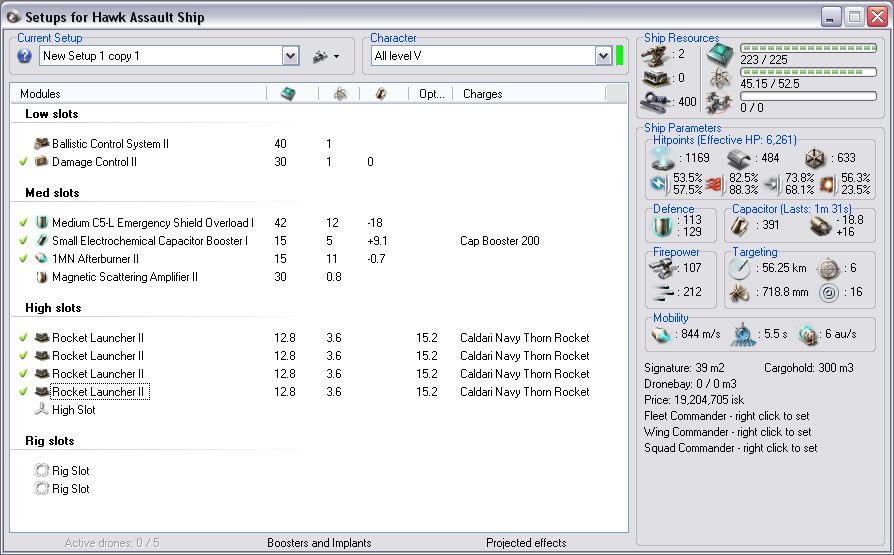This screenshot has height=555, width=894.
Task: Select the 1MN Afterburner II module icon
Action: [42, 258]
